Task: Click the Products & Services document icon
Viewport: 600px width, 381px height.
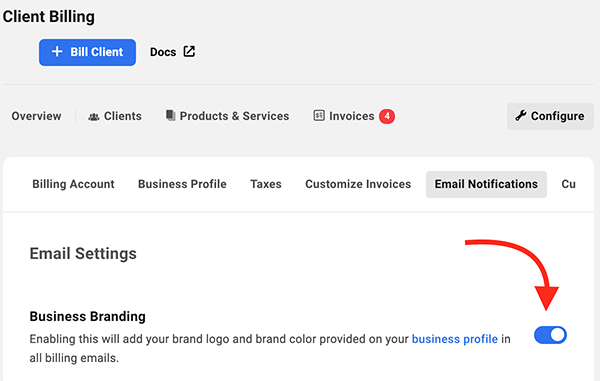Action: tap(171, 116)
